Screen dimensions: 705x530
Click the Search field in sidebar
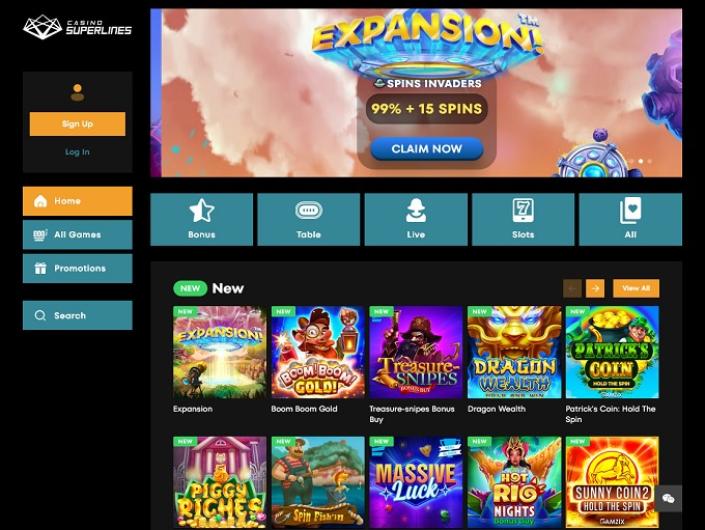(77, 315)
